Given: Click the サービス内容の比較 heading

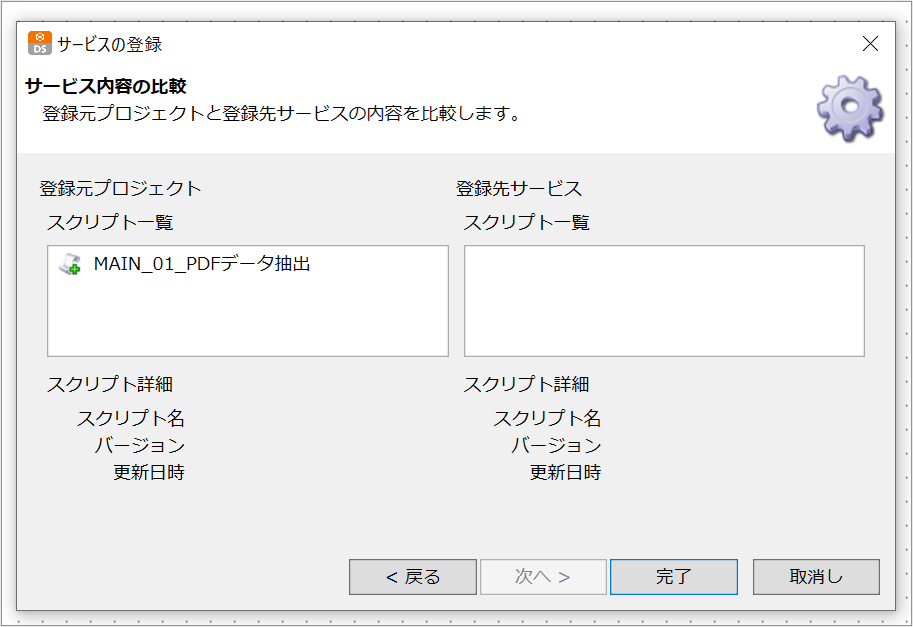Looking at the screenshot, I should (105, 86).
